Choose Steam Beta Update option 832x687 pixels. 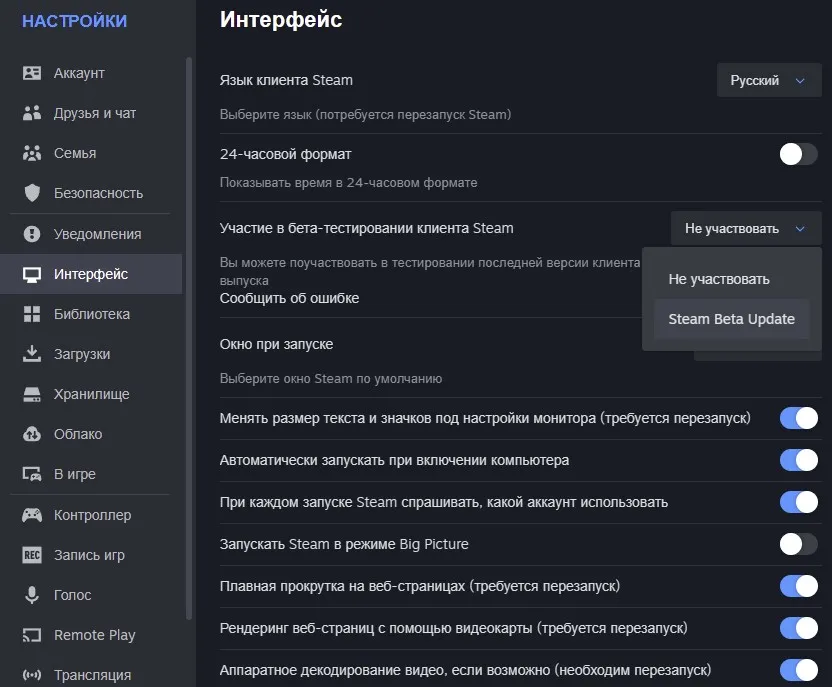click(x=732, y=319)
